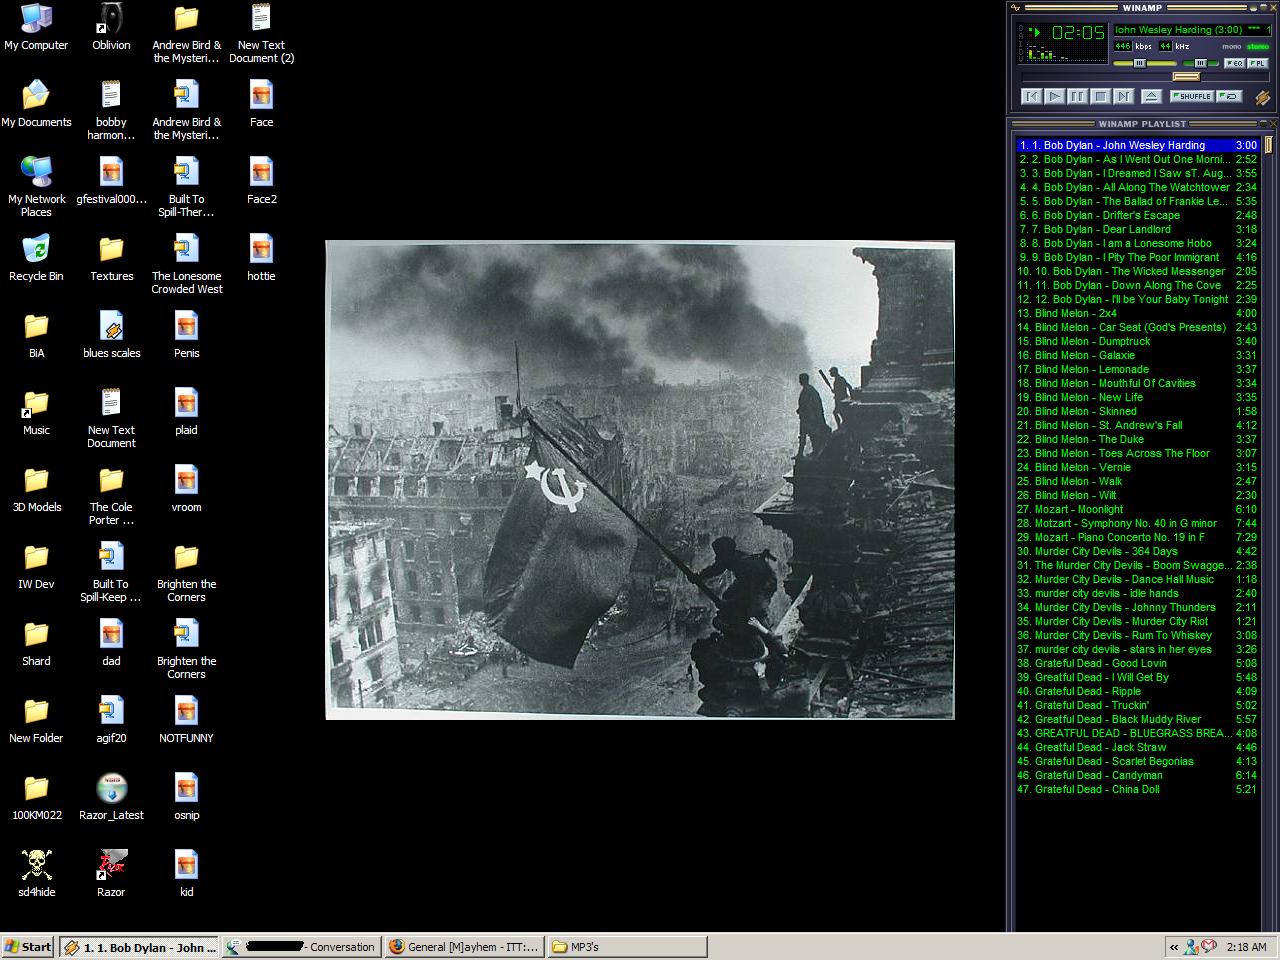This screenshot has height=960, width=1280.
Task: Toggle Shuffle in Winamp
Action: 1193,96
